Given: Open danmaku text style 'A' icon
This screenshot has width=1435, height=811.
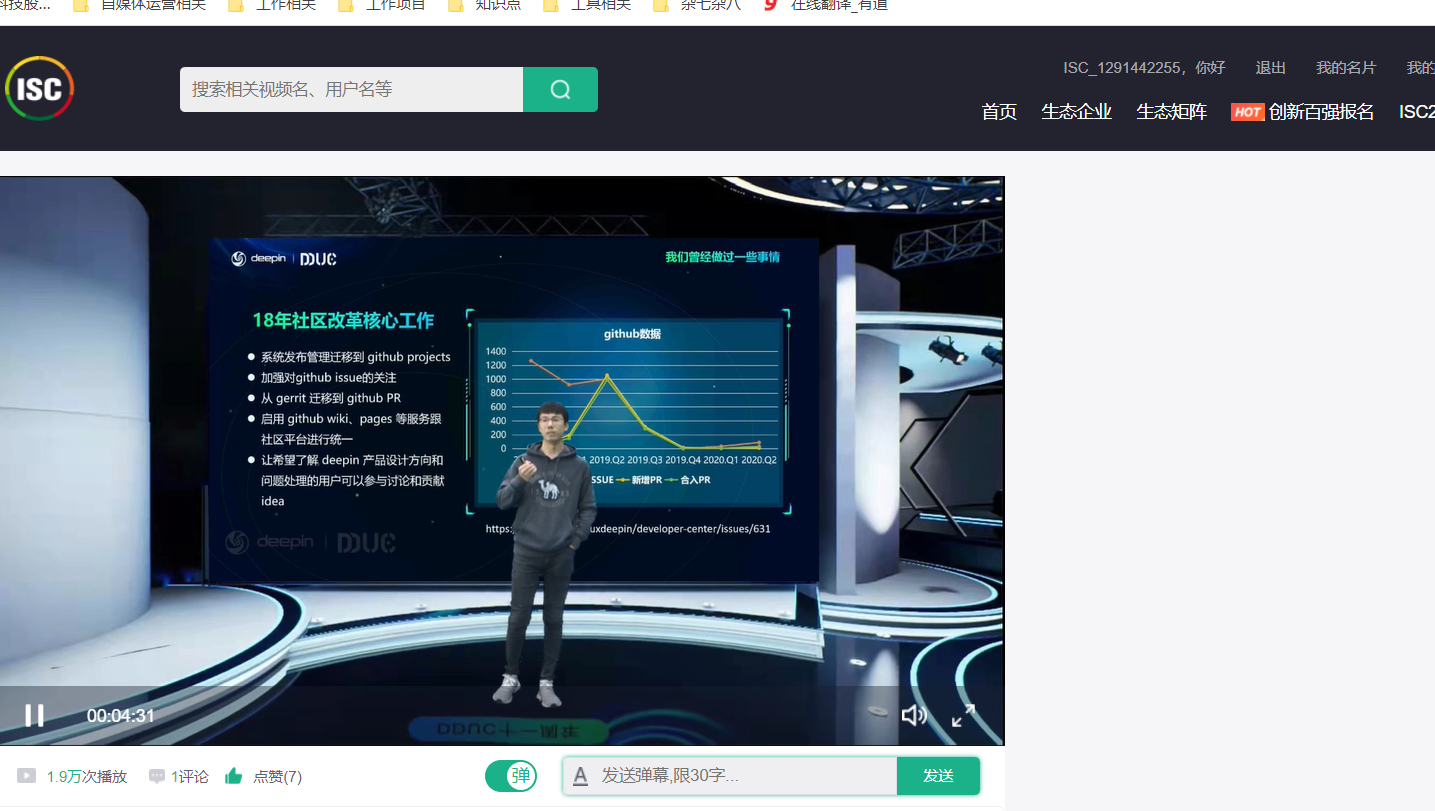Looking at the screenshot, I should [580, 776].
